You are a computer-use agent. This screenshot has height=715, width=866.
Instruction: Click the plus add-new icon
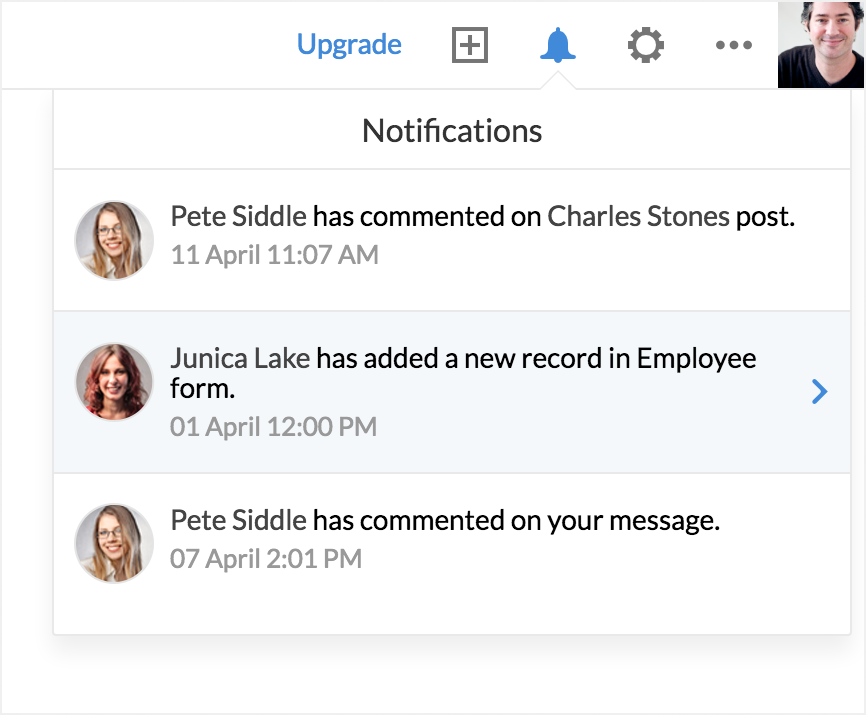click(470, 46)
